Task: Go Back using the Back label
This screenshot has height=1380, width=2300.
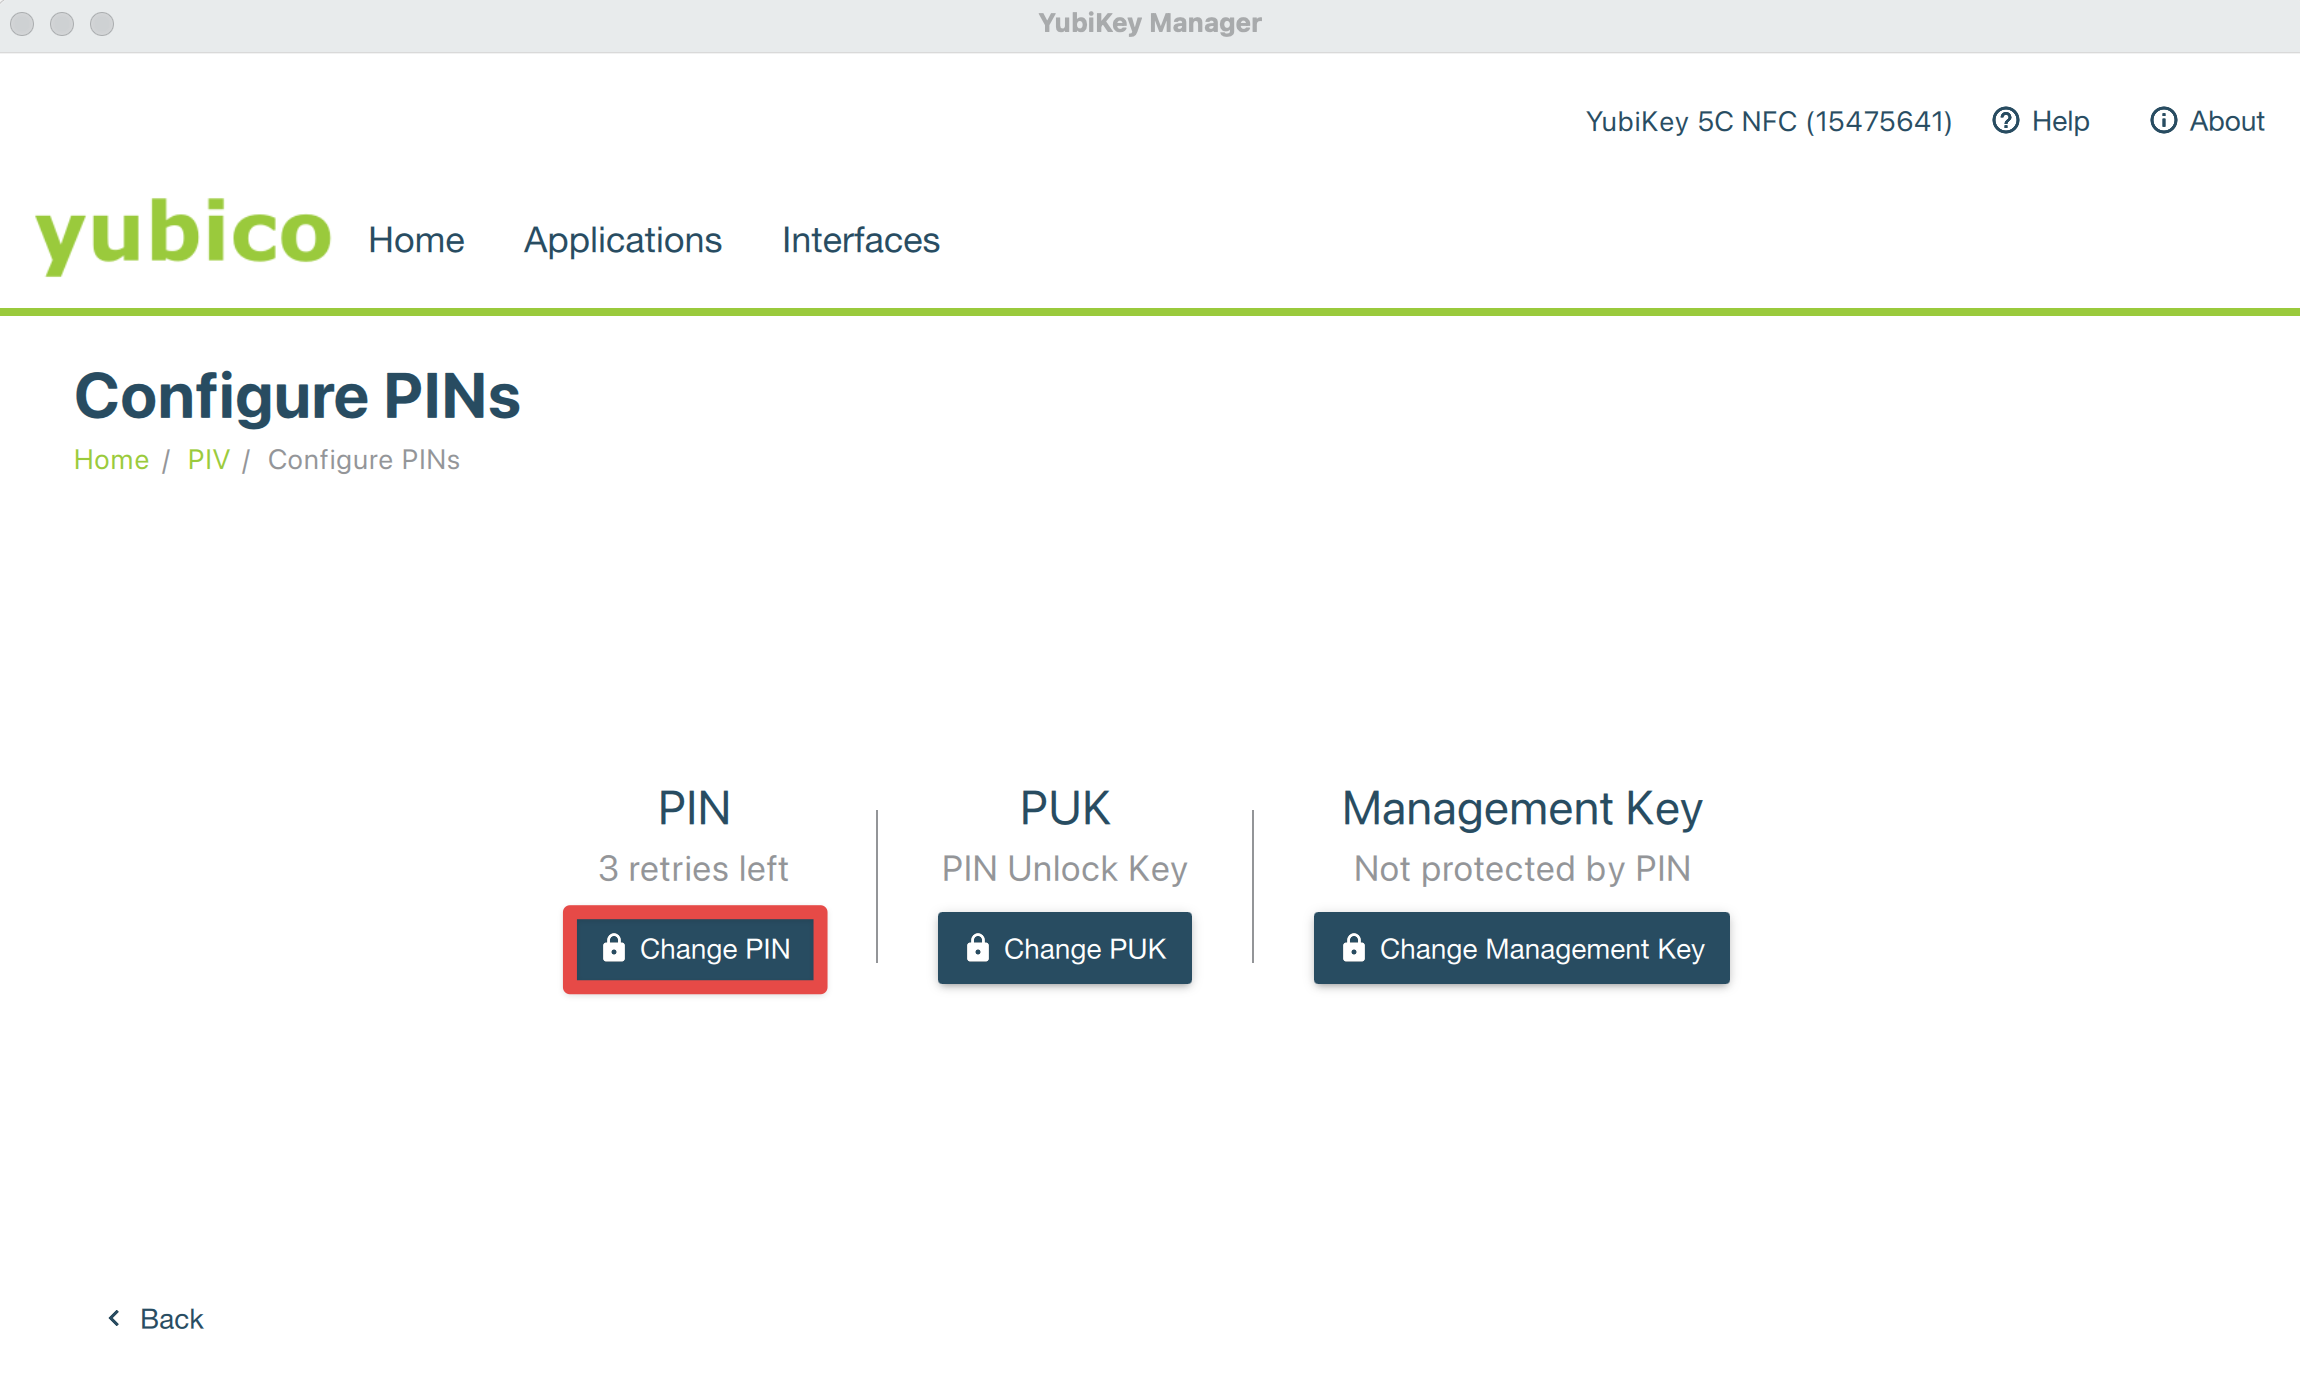Action: 172,1319
